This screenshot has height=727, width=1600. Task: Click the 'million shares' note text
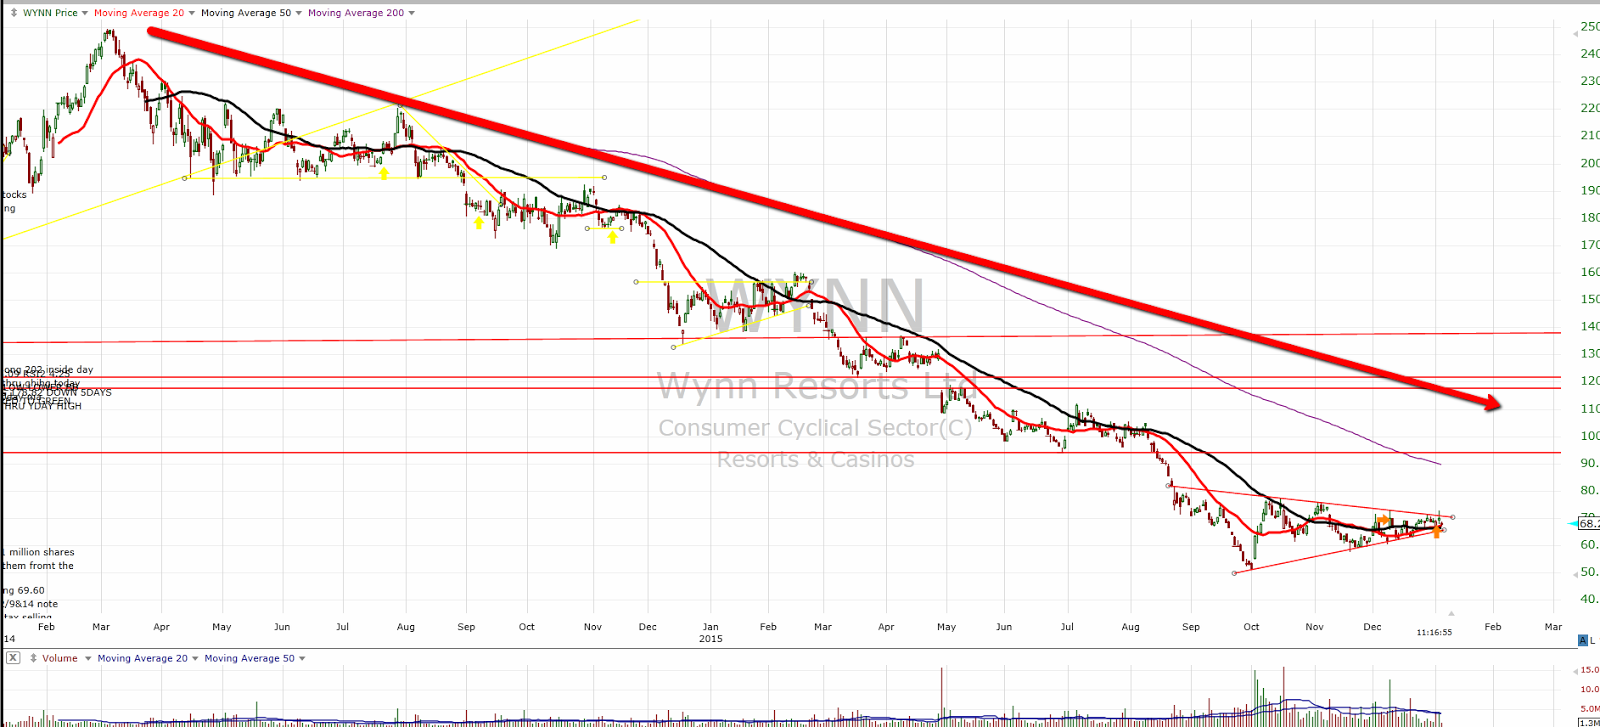click(42, 552)
